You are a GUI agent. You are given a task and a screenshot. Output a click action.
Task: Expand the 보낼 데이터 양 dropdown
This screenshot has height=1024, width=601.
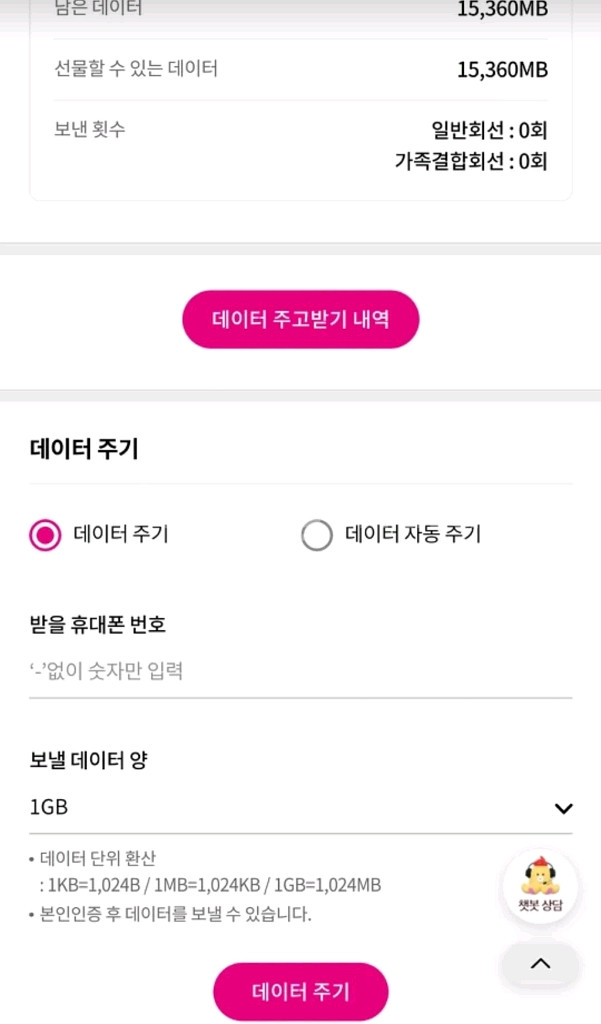300,808
